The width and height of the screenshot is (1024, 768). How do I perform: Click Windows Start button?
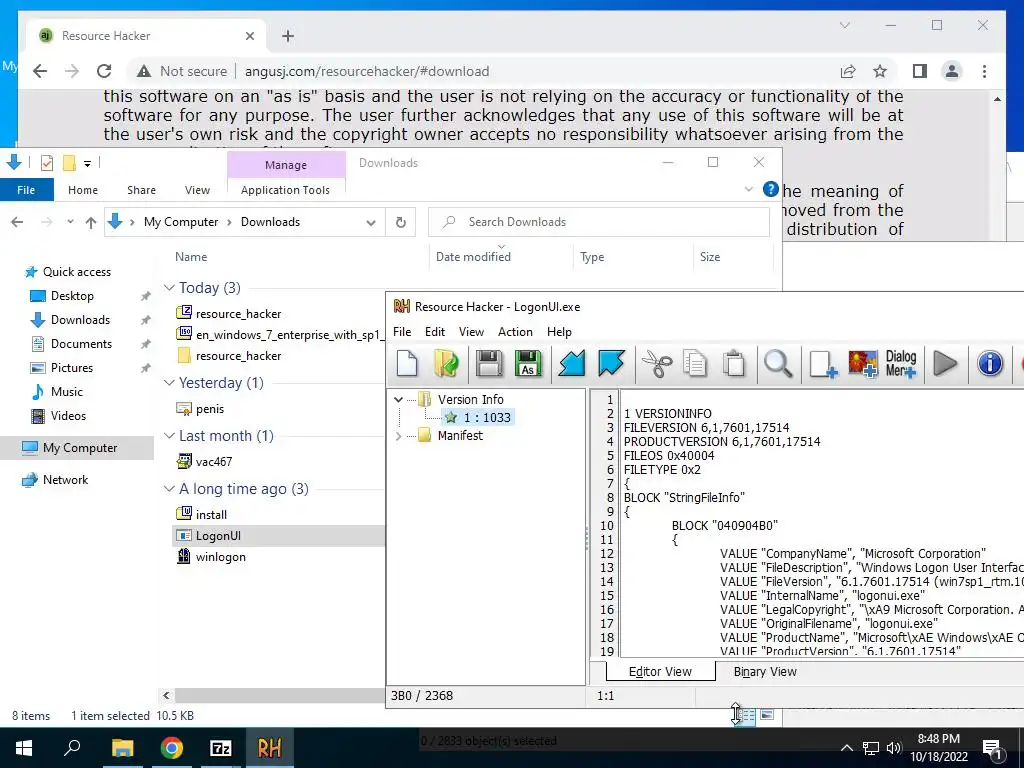click(x=24, y=748)
